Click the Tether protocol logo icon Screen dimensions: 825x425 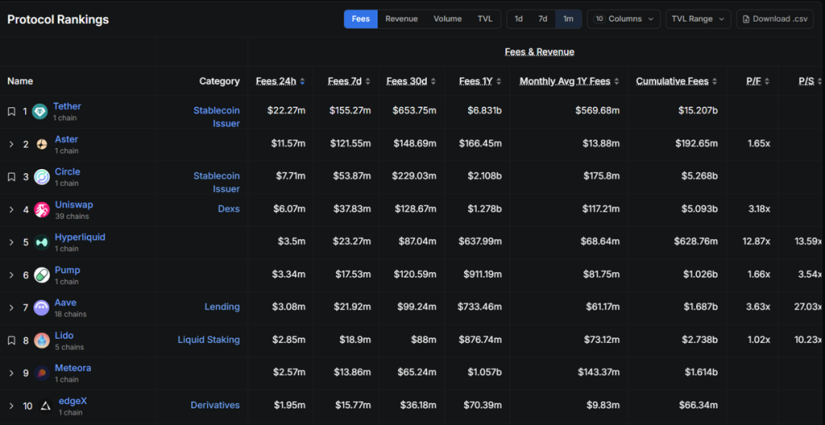click(40, 112)
